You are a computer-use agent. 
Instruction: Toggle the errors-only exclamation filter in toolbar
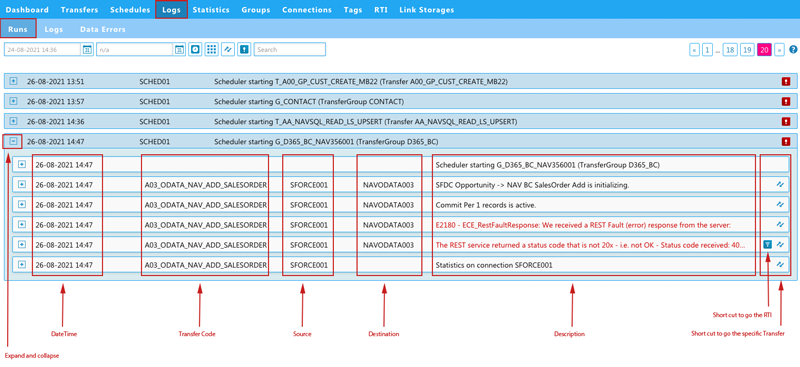pos(244,50)
